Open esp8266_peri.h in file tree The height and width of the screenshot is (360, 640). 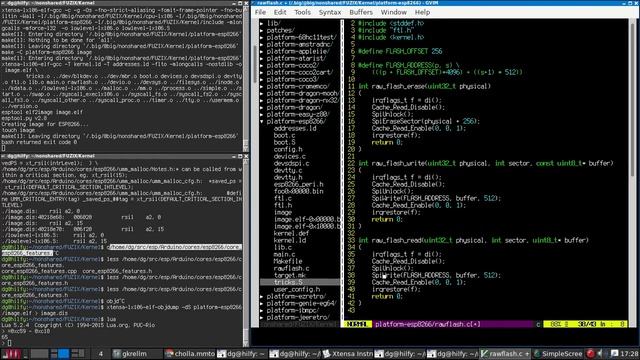click(298, 184)
